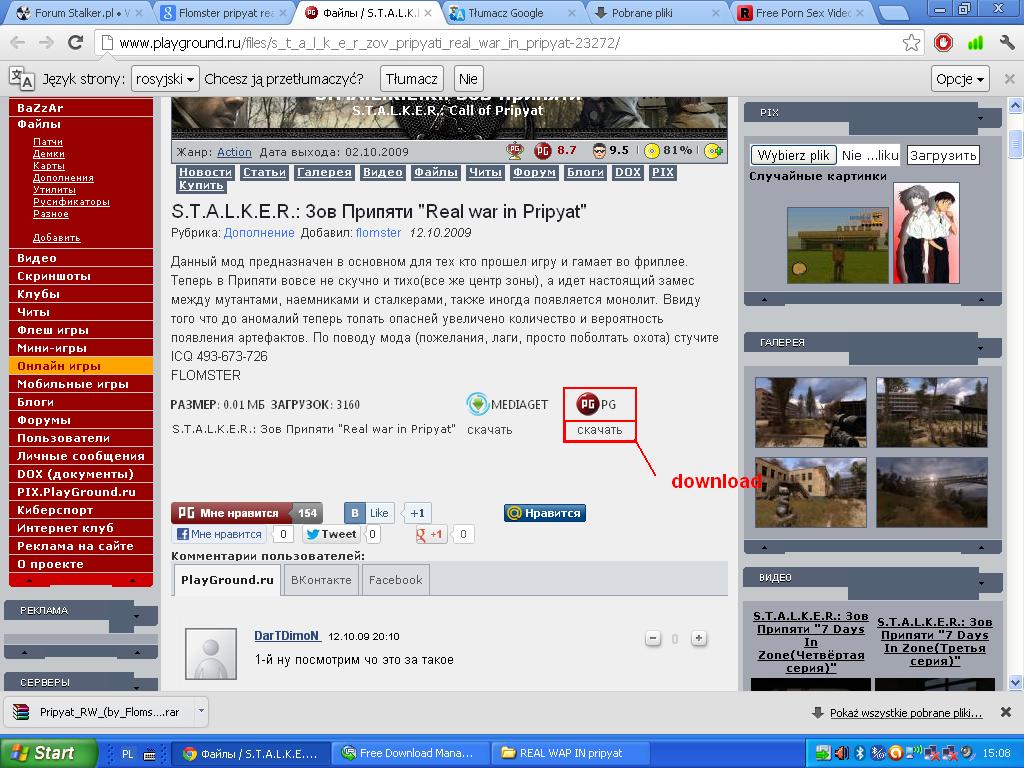Close the downloads shelf

coord(1006,712)
